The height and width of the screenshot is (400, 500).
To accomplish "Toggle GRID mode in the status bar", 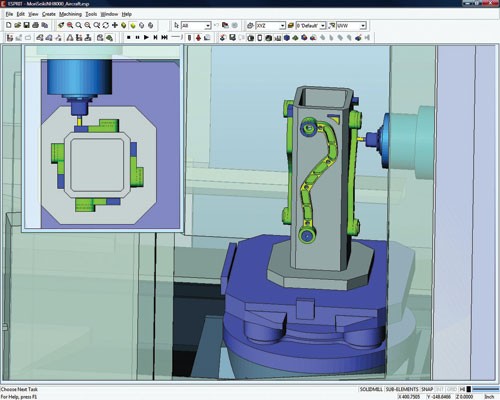I will click(x=452, y=389).
